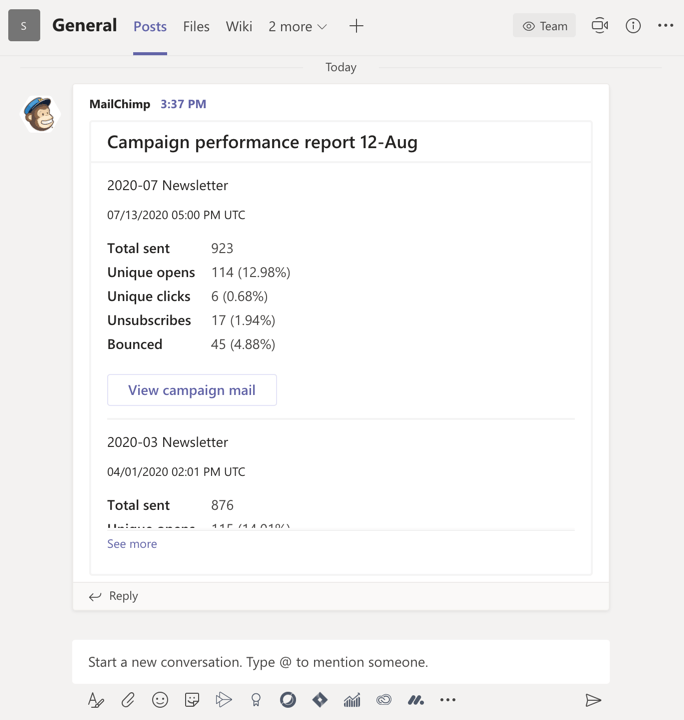Start a video meeting with Meet icon
The height and width of the screenshot is (720, 684).
pyautogui.click(x=600, y=26)
